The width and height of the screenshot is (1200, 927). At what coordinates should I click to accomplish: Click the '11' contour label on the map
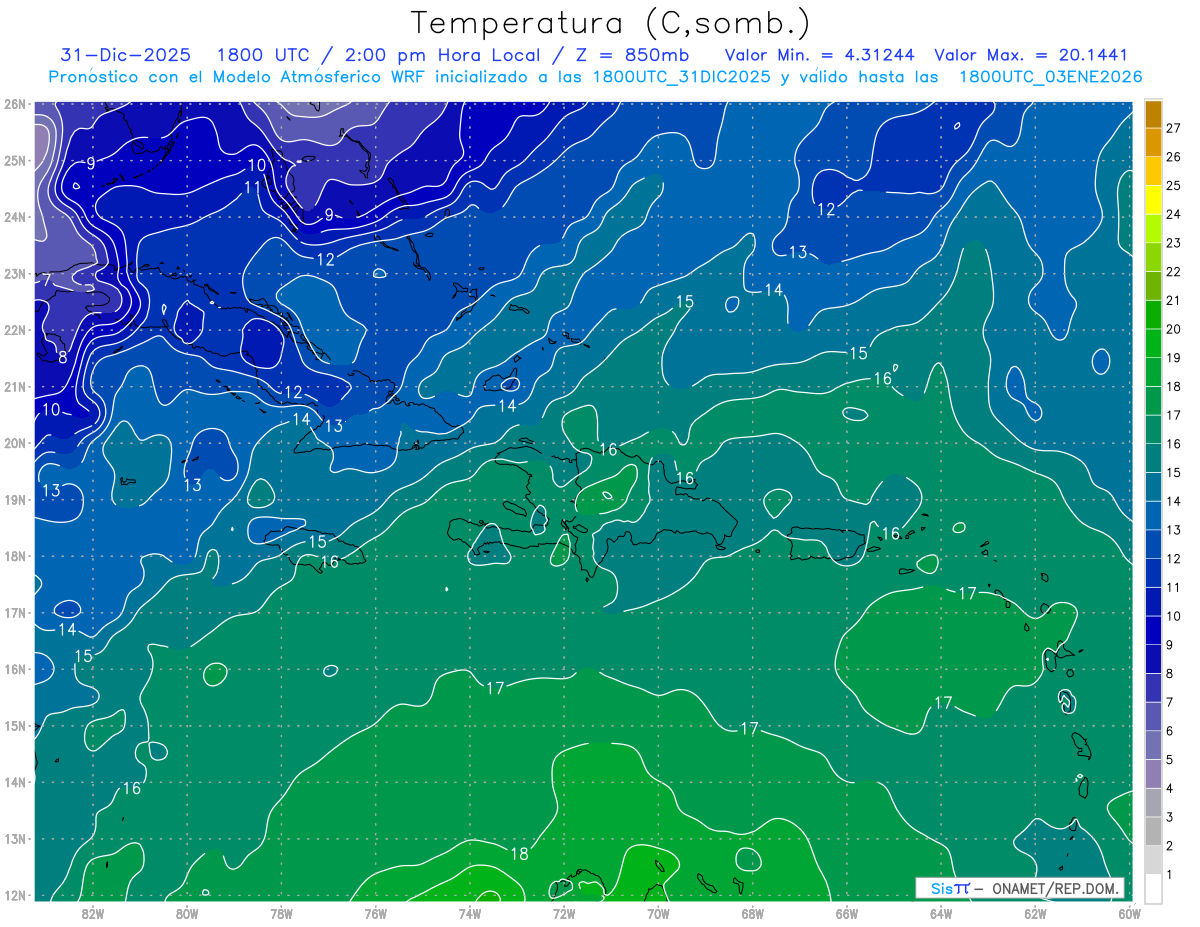(253, 187)
